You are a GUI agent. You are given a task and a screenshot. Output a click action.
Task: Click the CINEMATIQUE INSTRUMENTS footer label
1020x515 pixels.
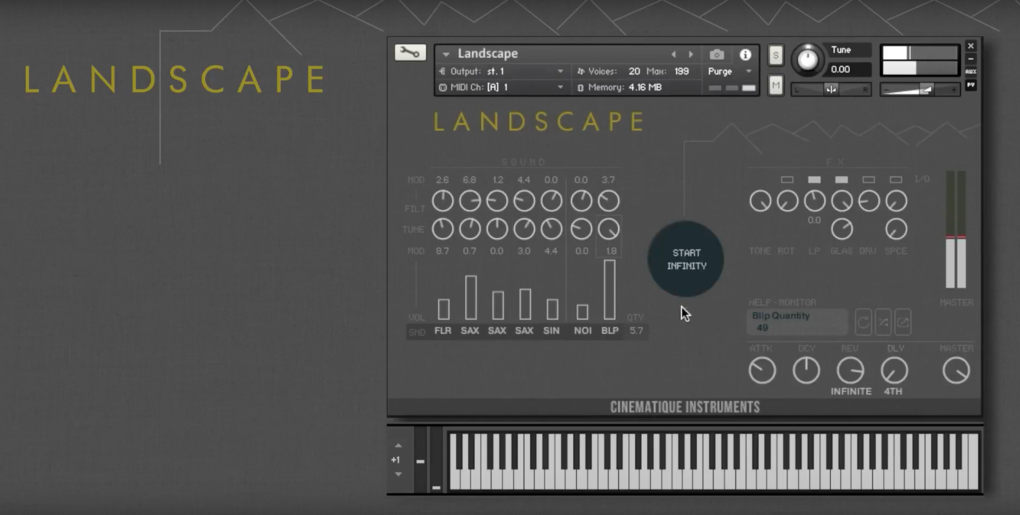[x=684, y=407]
